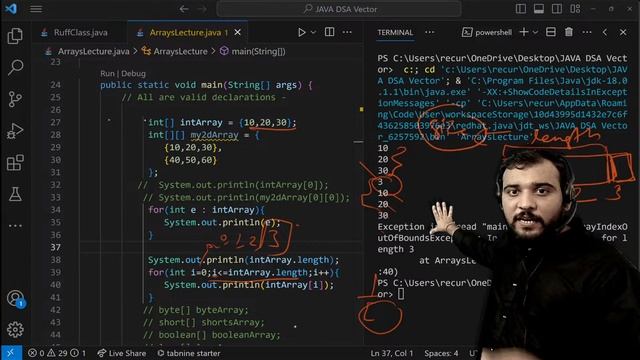Start Live Share from status bar
The image size is (640, 360).
122,353
